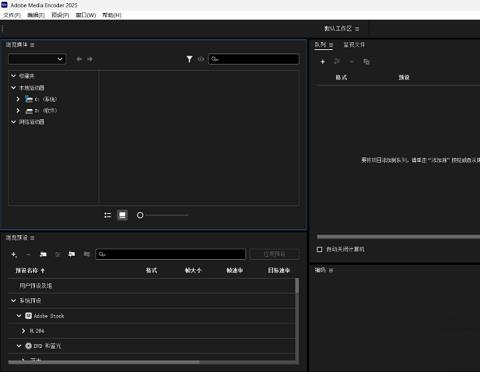Collapse the Adobe Stock preset group
480x372 pixels.
coord(19,316)
